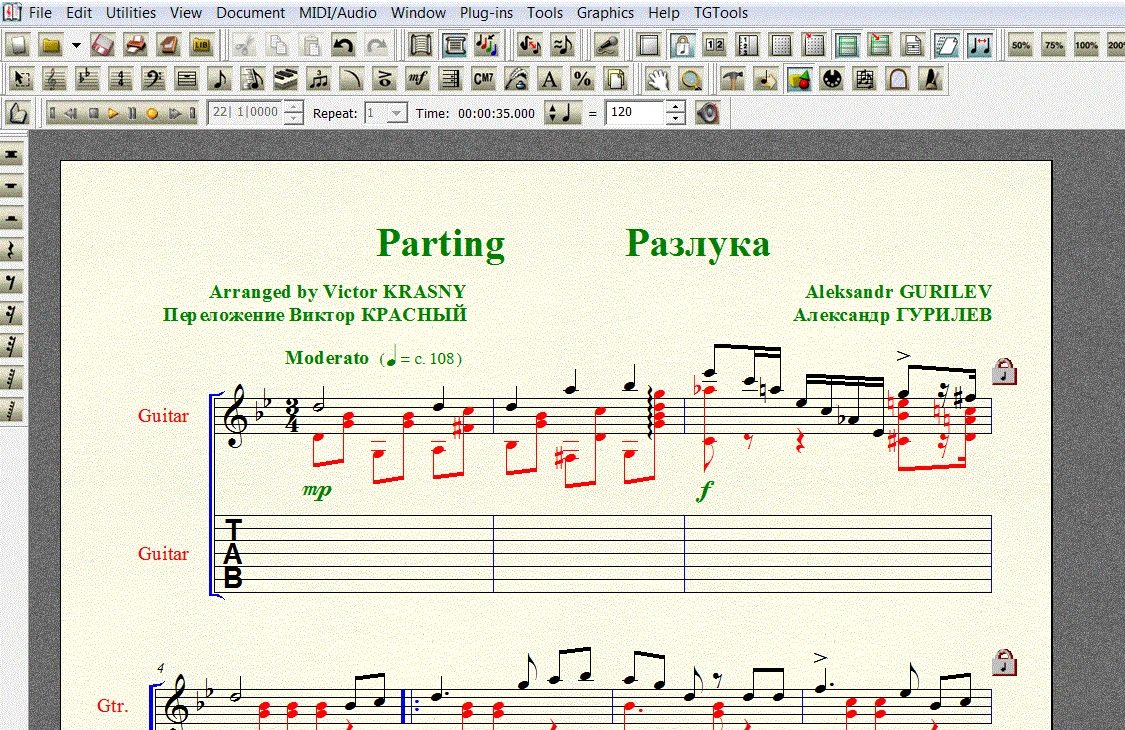Select the Simple Entry eighth note tool
1125x730 pixels.
tap(220, 79)
